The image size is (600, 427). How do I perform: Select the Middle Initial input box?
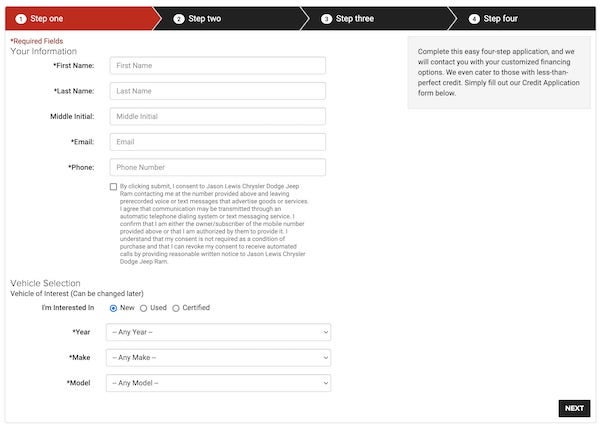(217, 117)
